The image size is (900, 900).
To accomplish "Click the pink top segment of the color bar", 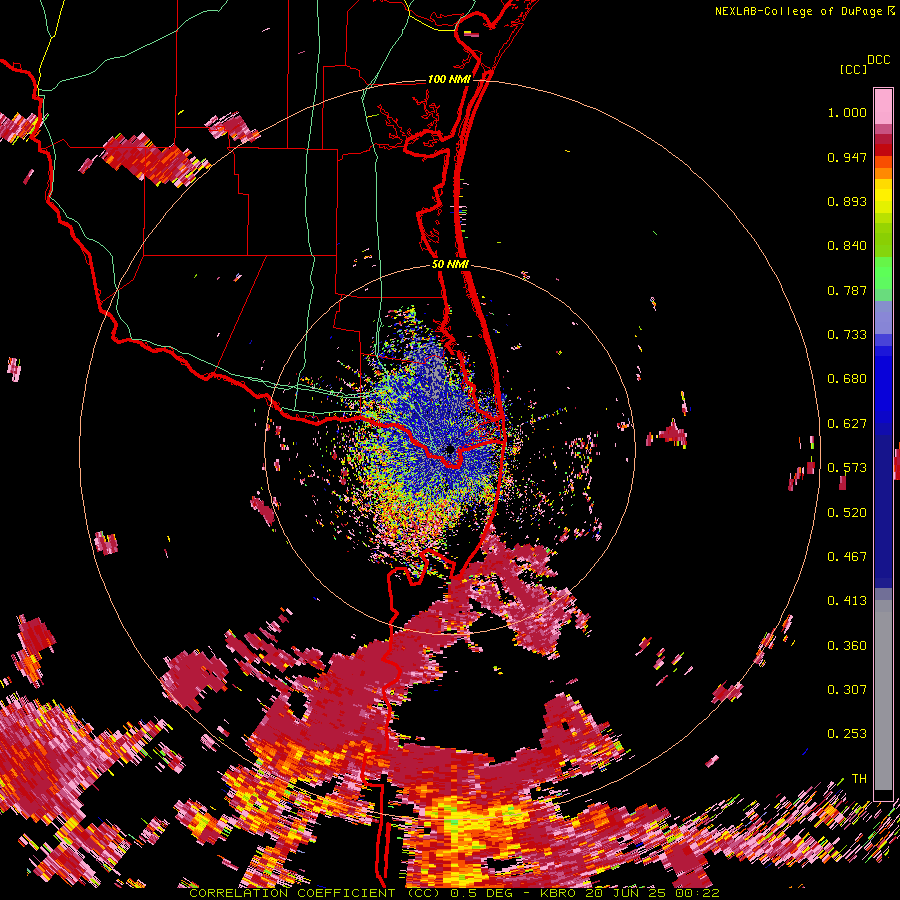I will [x=883, y=106].
